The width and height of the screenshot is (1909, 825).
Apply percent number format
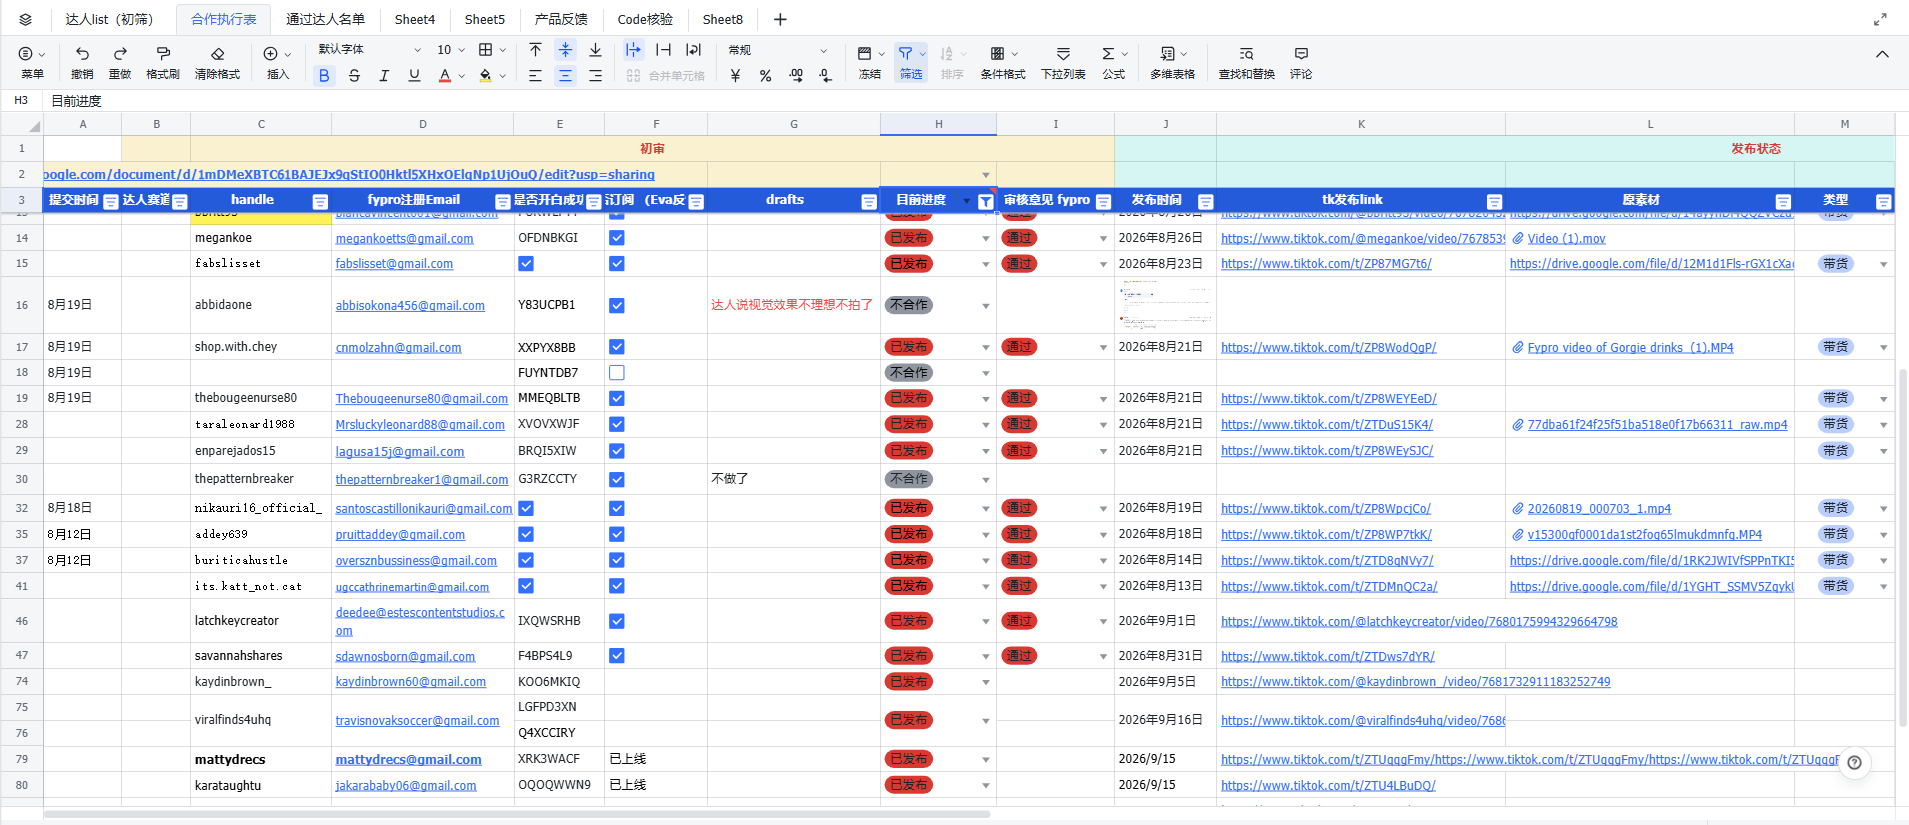[766, 75]
